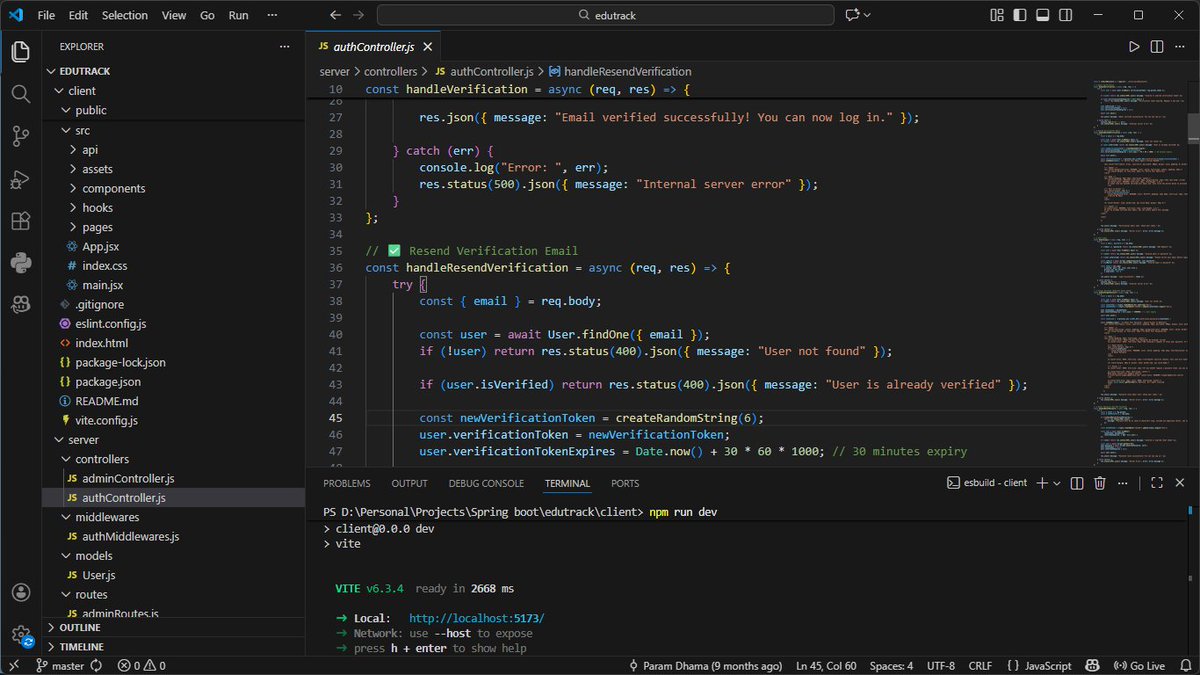Go back with the navigation arrow
This screenshot has height=675, width=1200.
tap(335, 15)
